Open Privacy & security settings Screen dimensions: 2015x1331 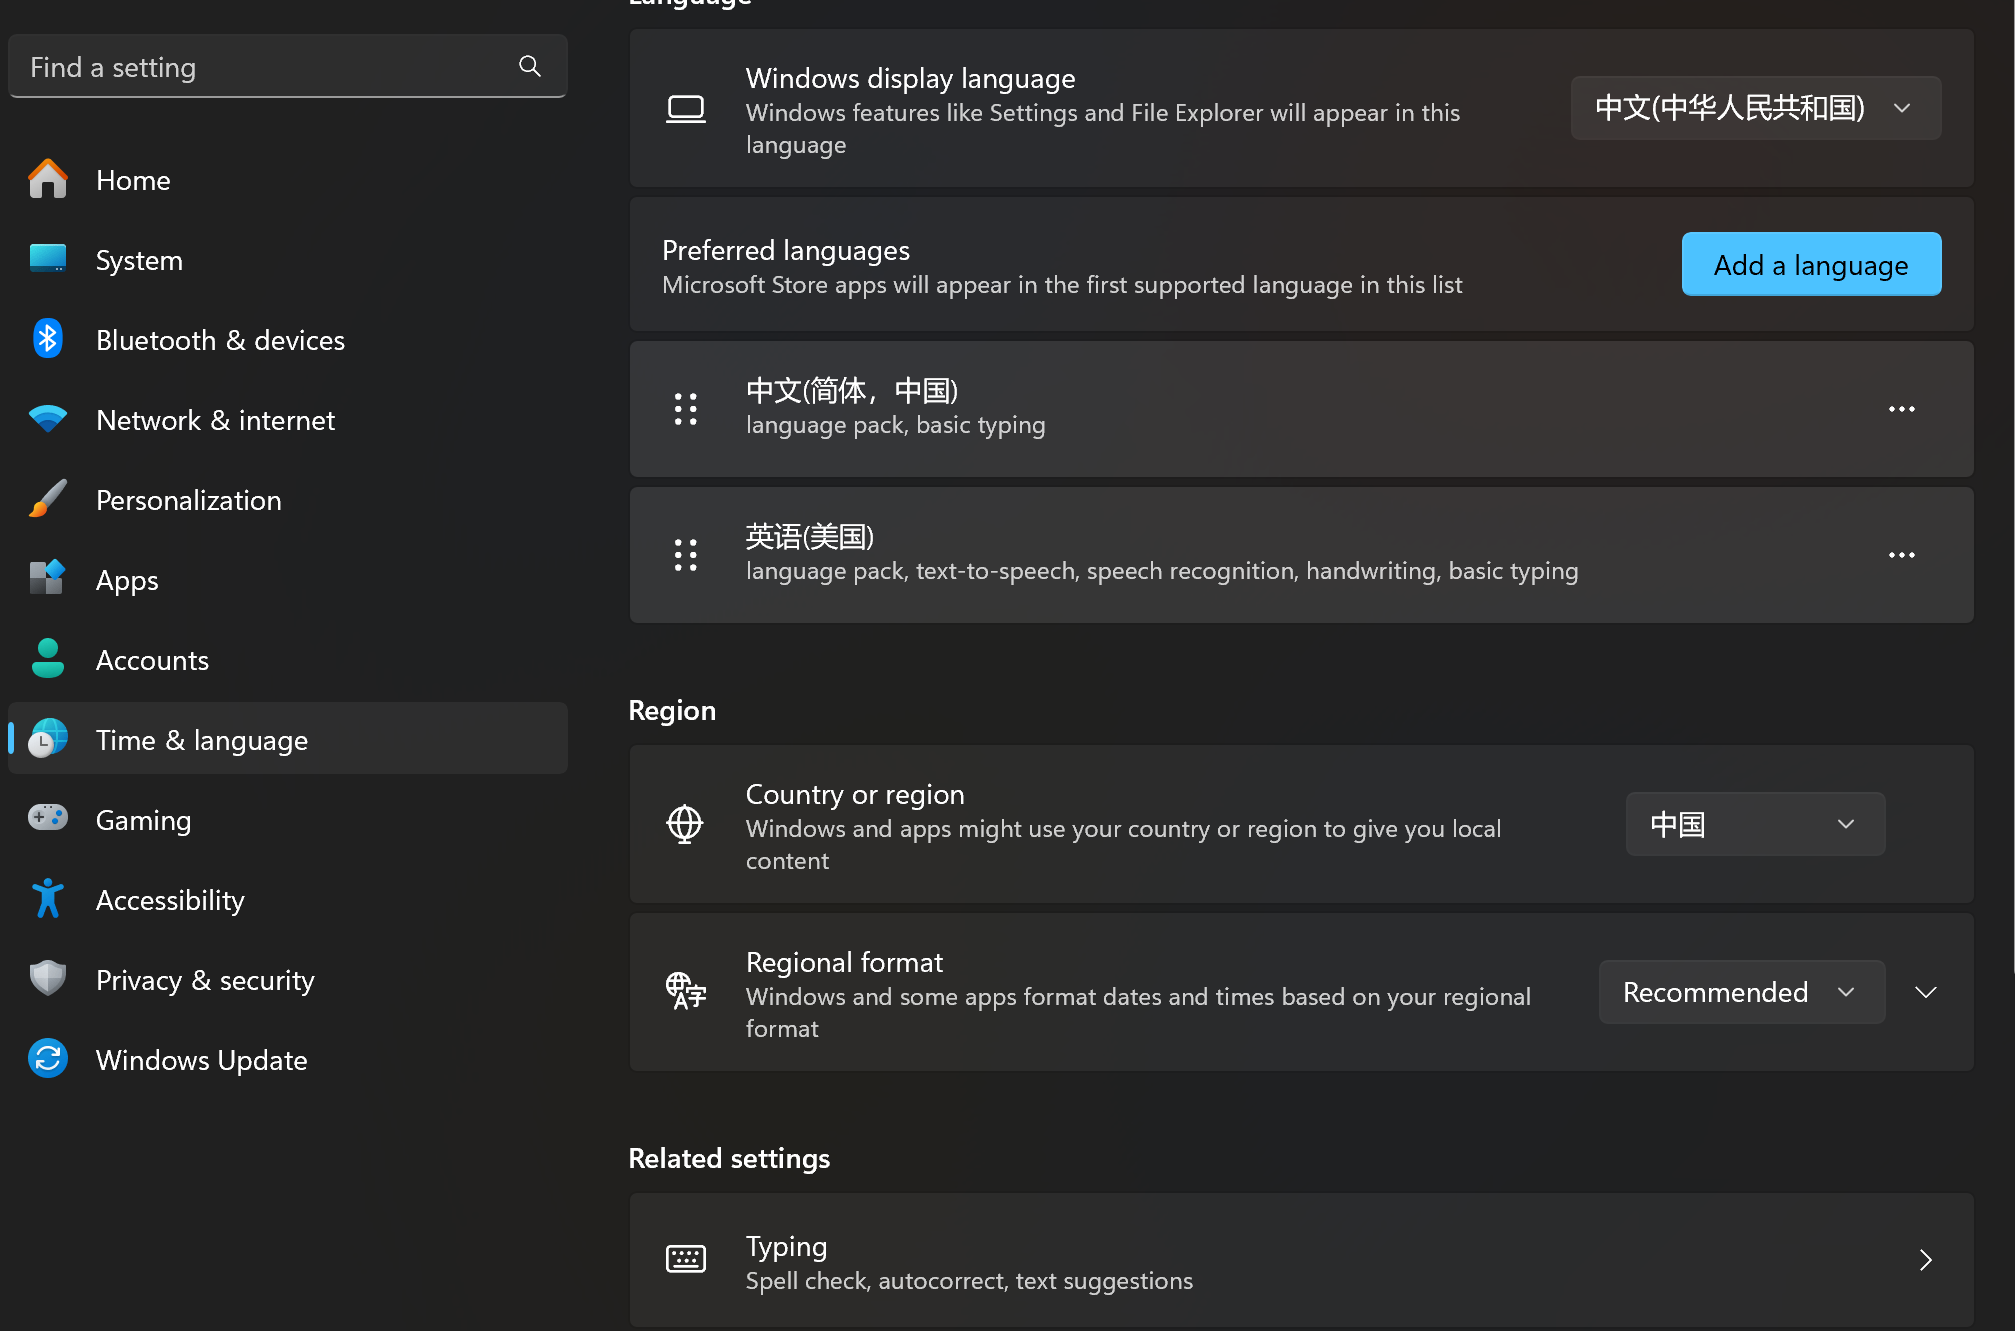[288, 980]
